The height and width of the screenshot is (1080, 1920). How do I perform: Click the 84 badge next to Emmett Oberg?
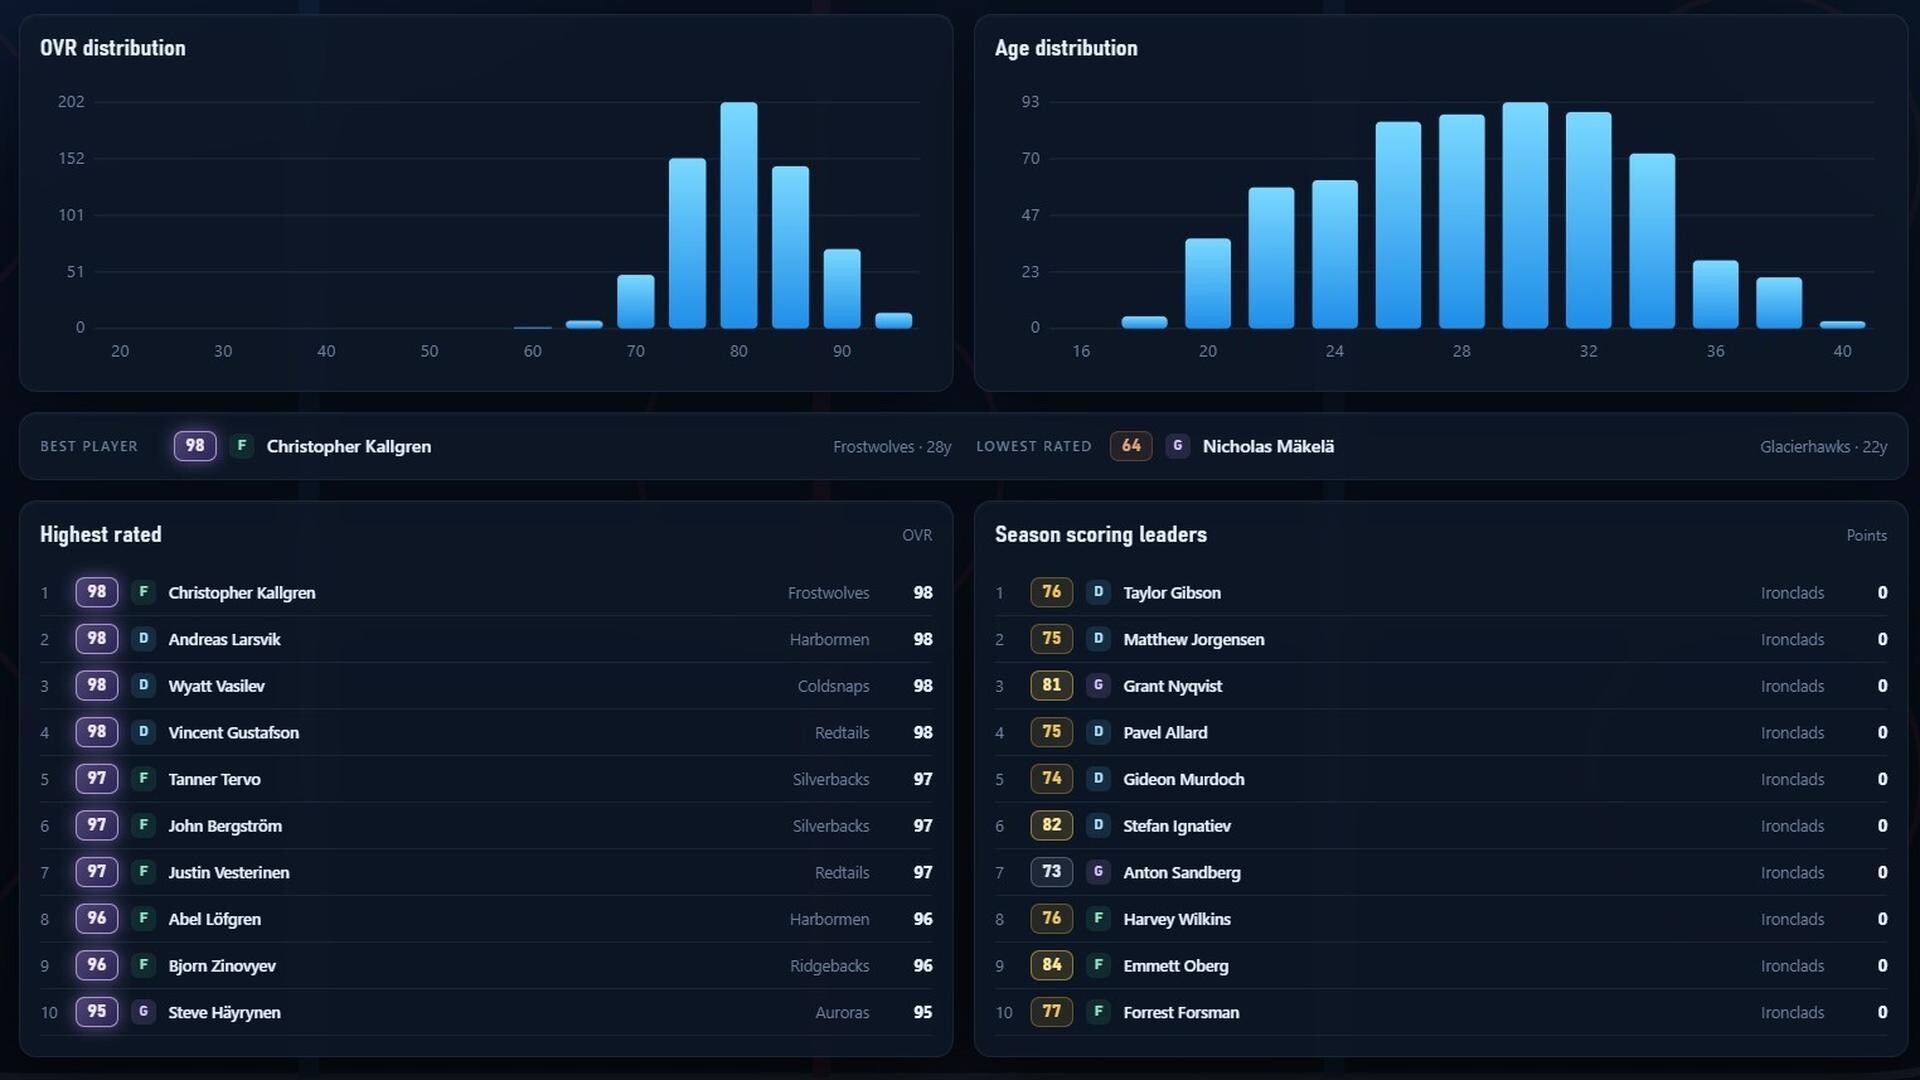pos(1052,966)
